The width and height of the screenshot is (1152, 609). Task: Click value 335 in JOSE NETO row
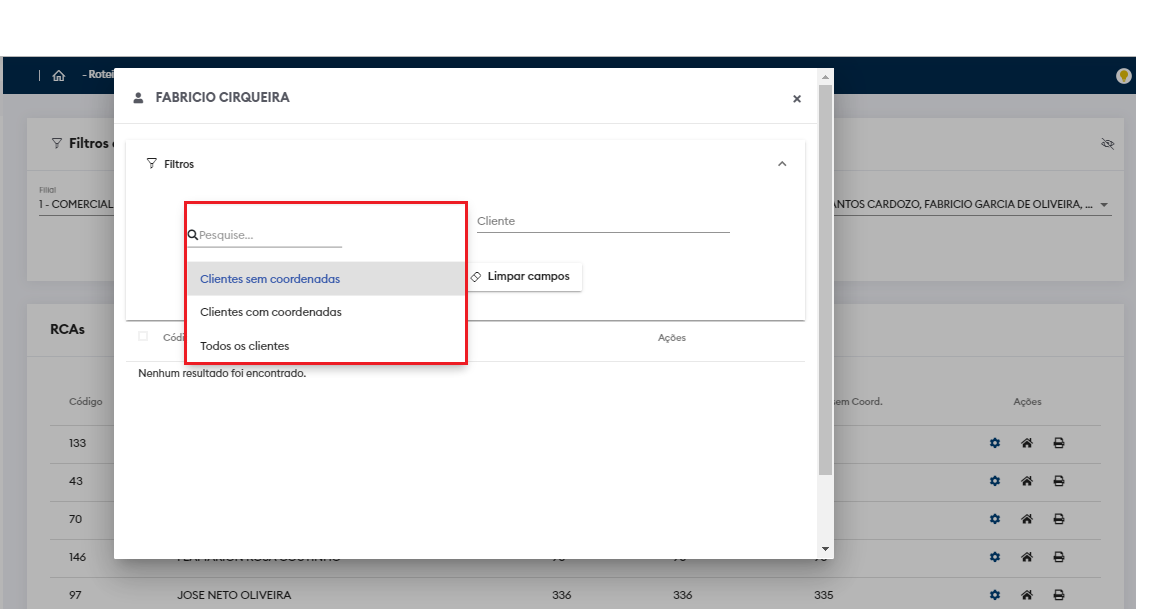pyautogui.click(x=823, y=595)
